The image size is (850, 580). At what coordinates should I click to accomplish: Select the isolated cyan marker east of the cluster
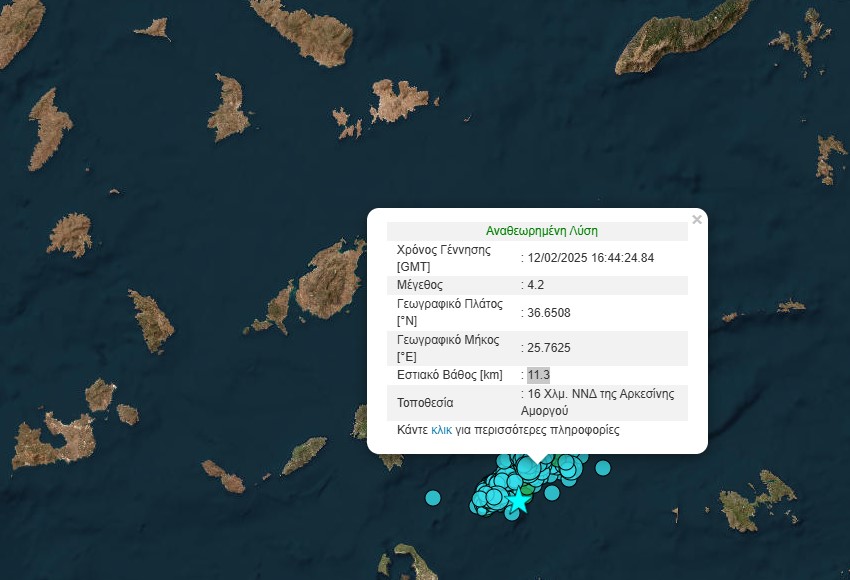coord(602,467)
